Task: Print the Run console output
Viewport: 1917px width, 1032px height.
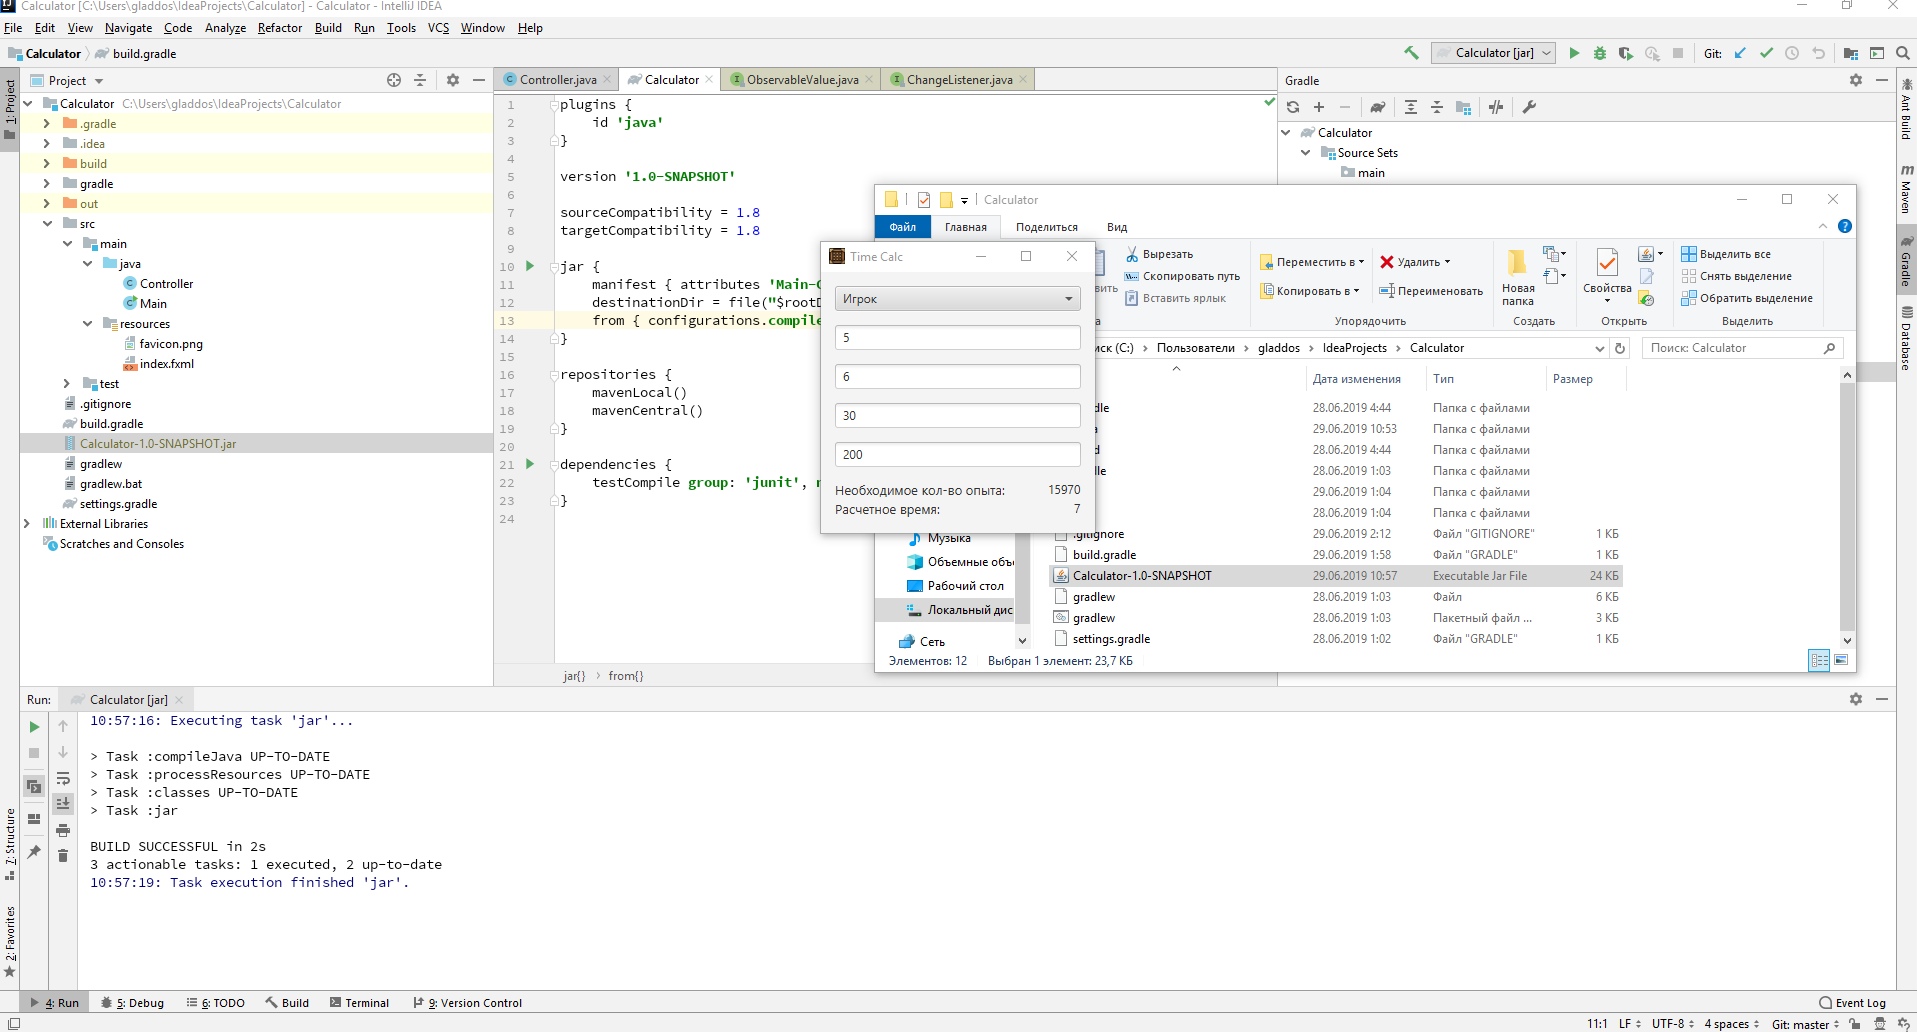Action: point(63,830)
